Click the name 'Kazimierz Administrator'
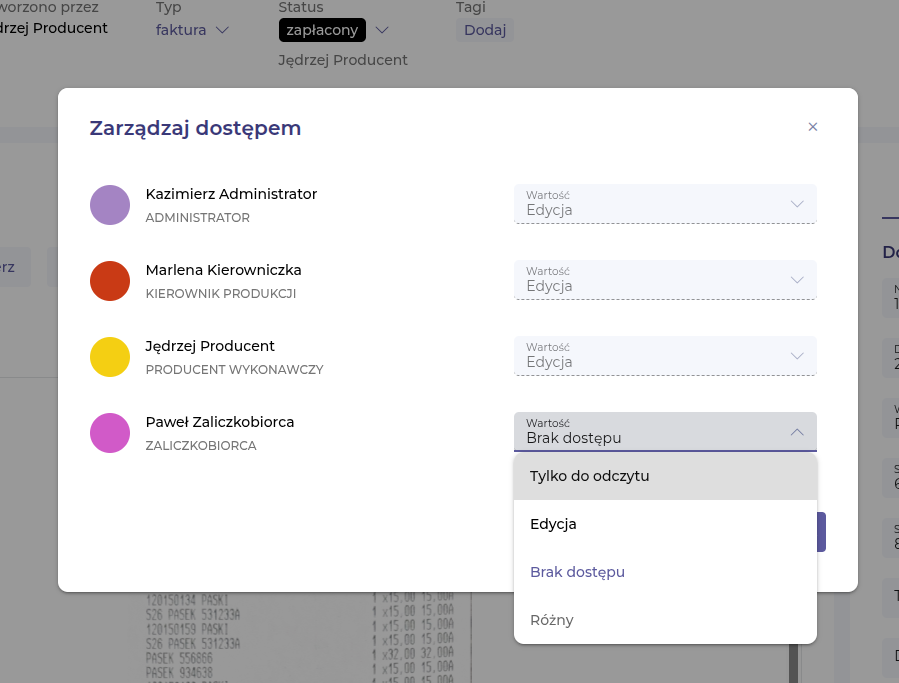Screen dimensions: 899x683 (x=231, y=194)
